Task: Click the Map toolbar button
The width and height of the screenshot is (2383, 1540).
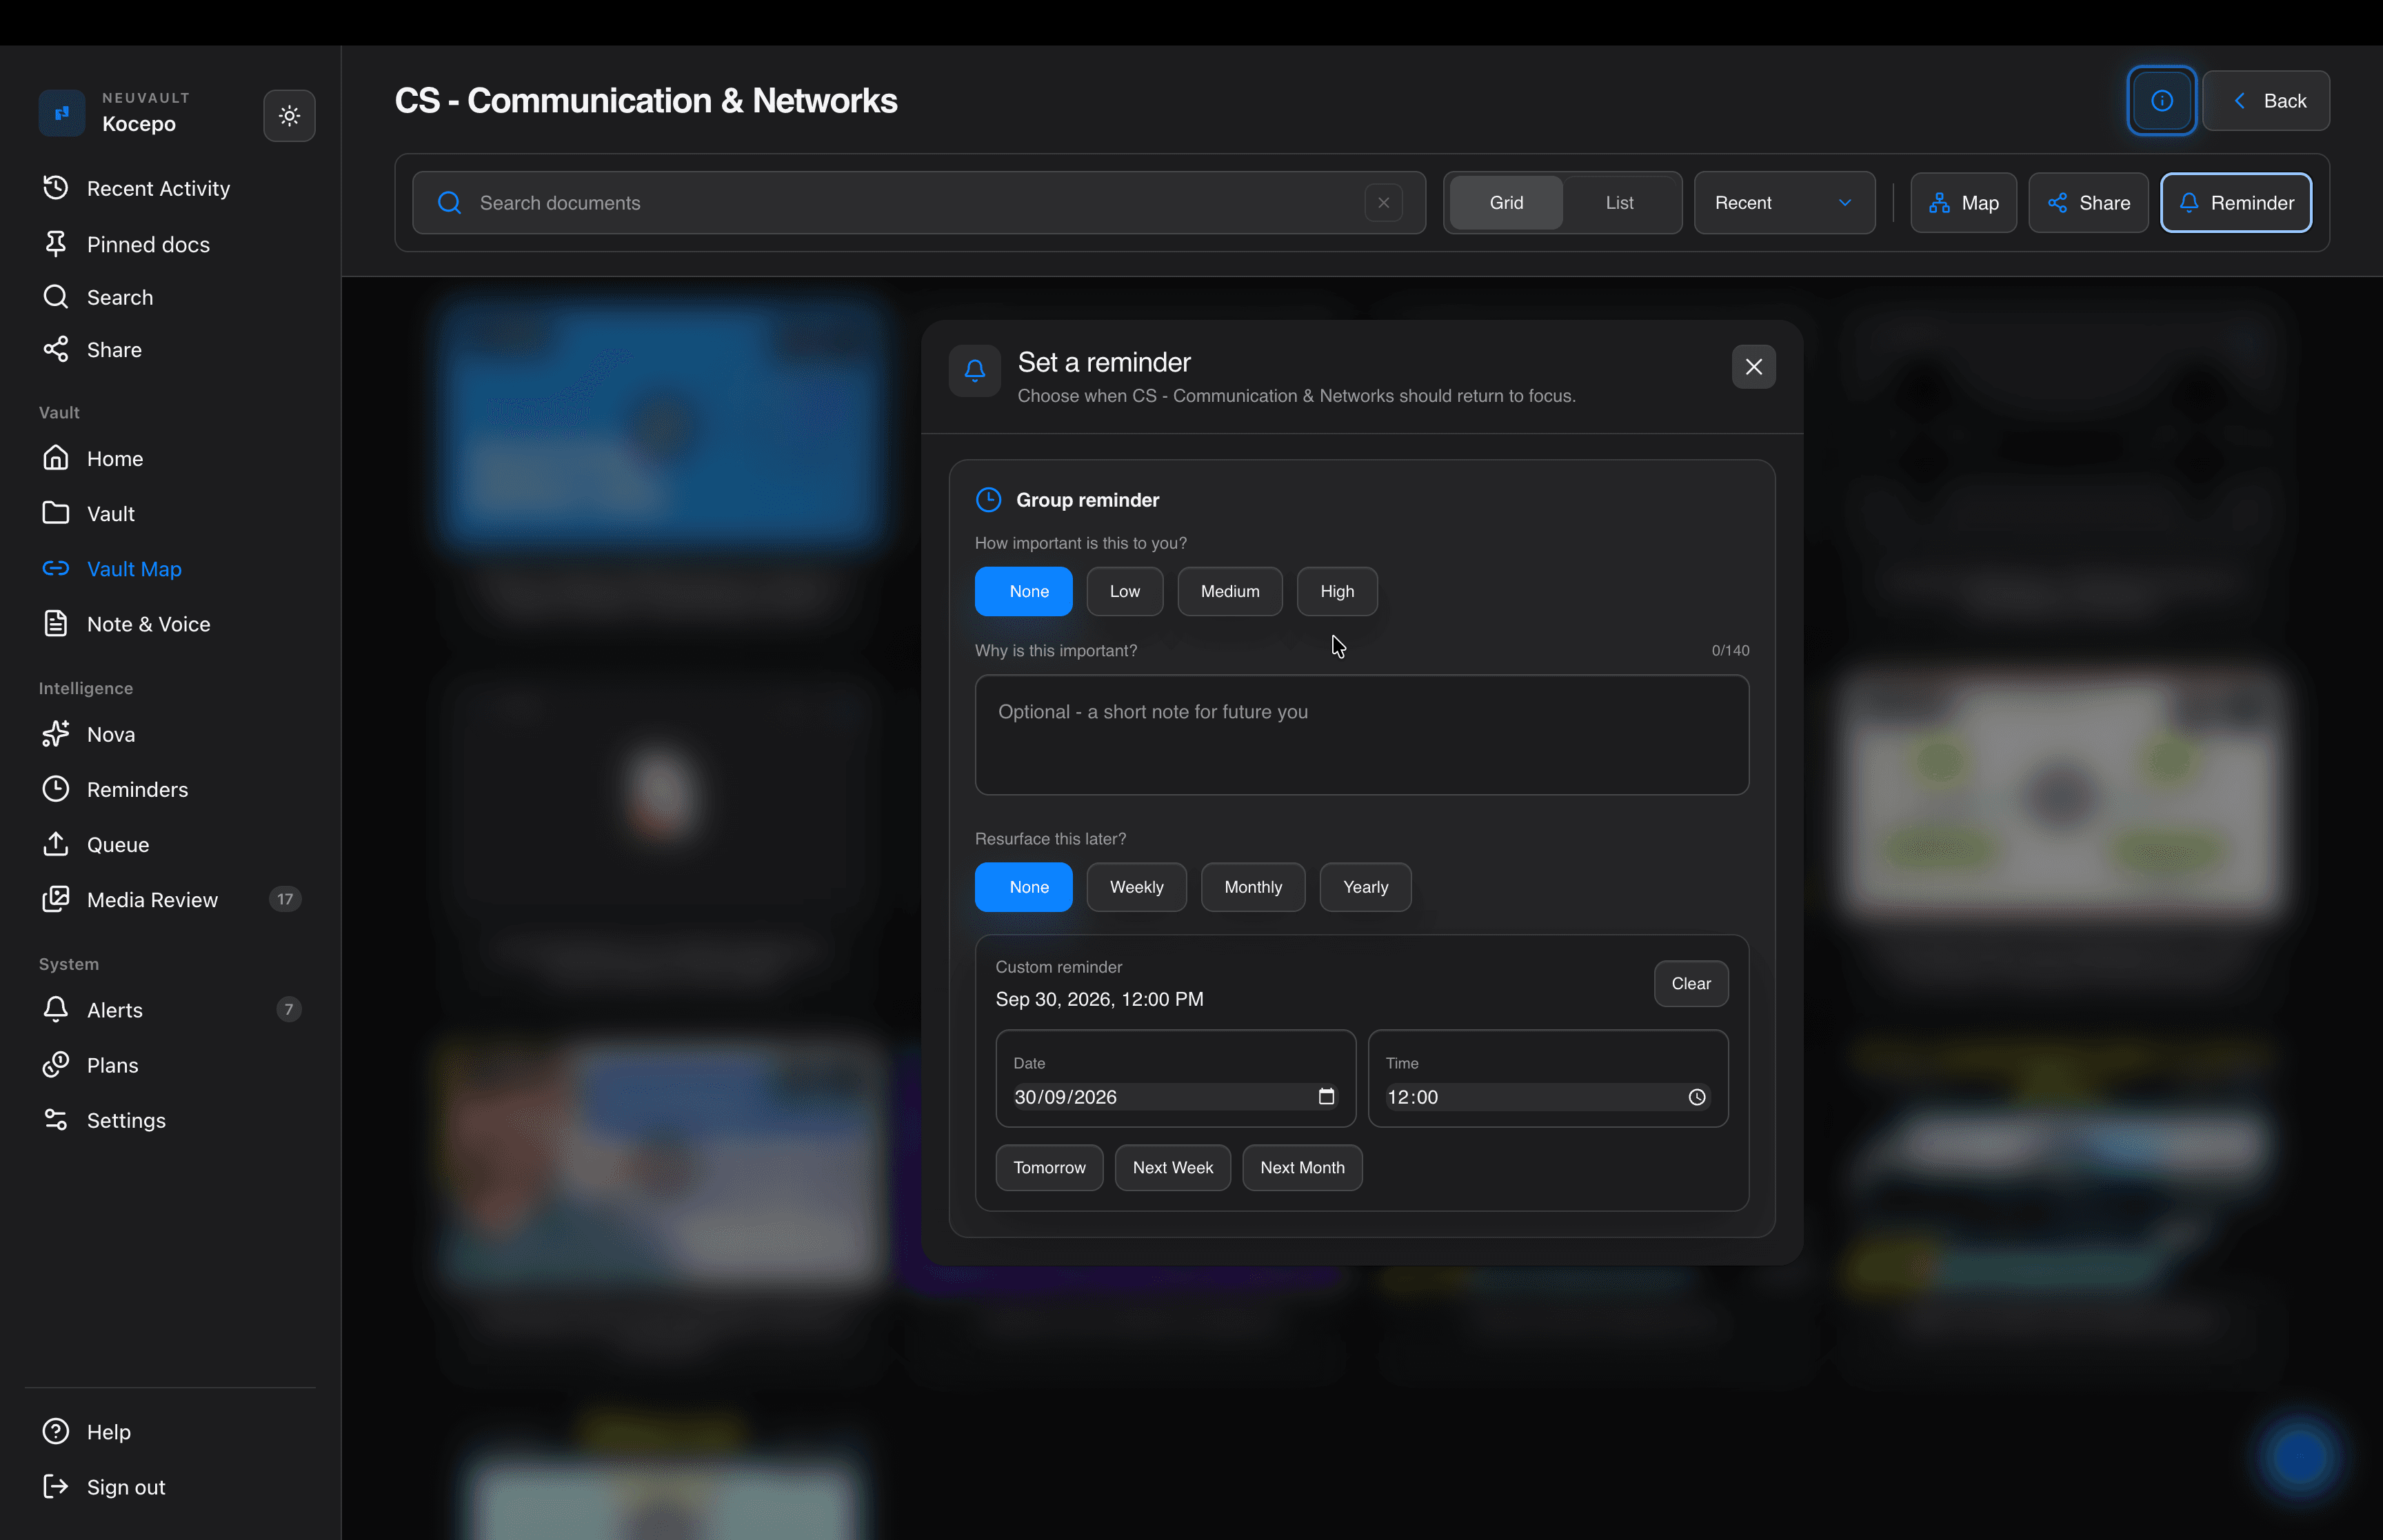Action: (1963, 203)
